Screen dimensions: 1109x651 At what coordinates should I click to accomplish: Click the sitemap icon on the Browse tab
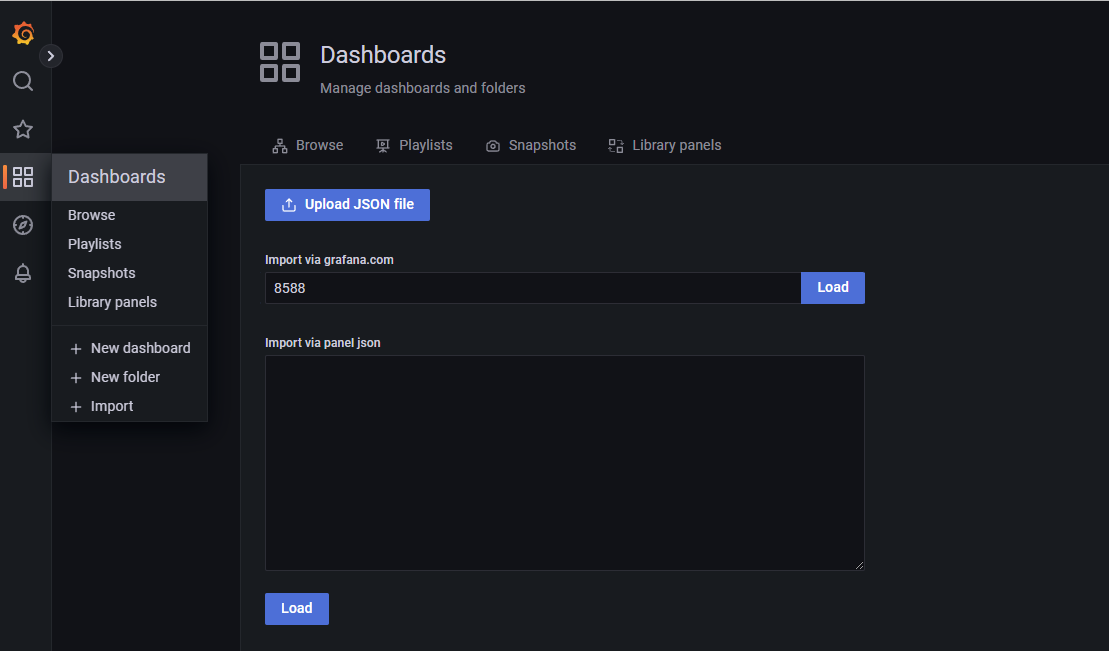point(280,146)
